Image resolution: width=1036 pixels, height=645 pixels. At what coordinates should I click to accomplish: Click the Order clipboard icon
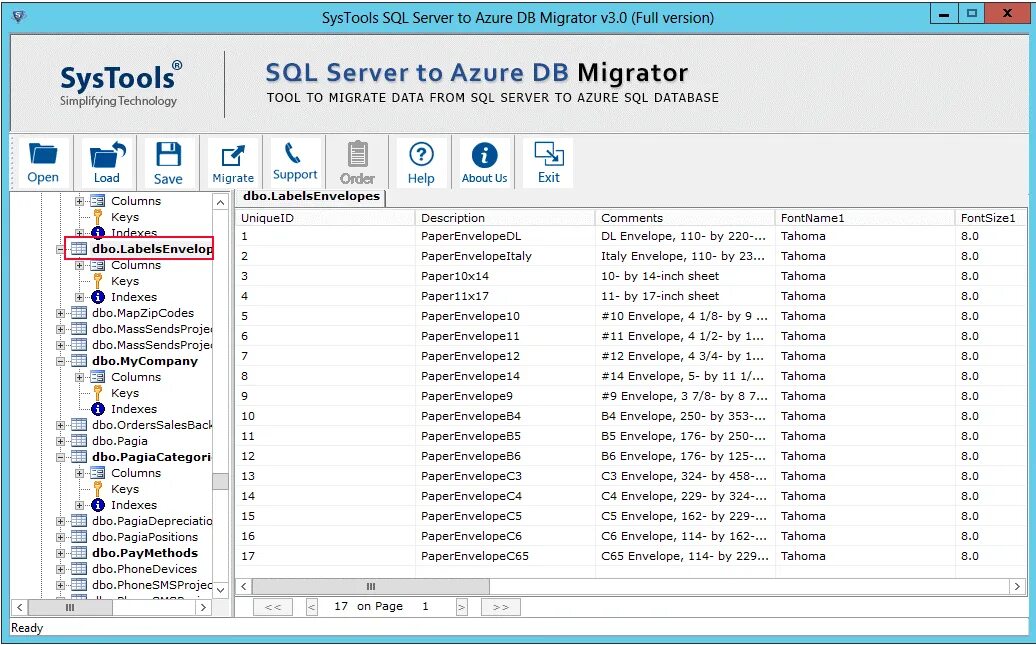coord(357,155)
